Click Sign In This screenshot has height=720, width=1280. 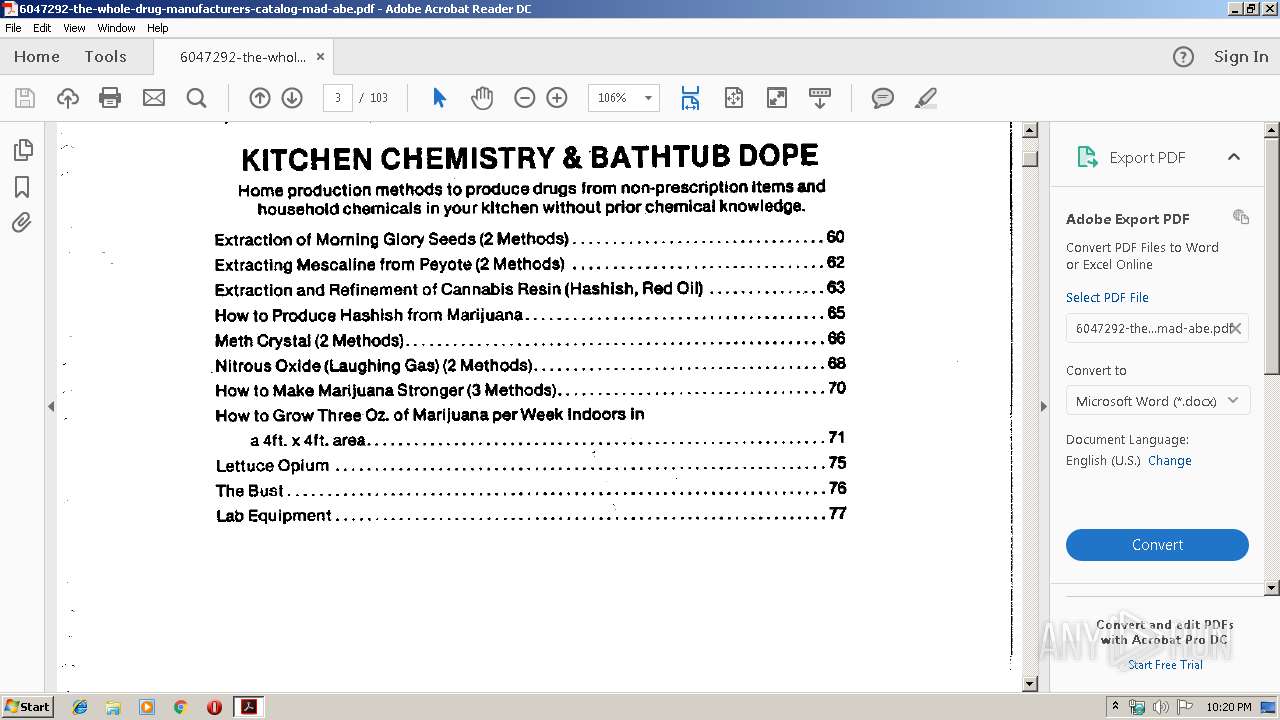coord(1241,57)
